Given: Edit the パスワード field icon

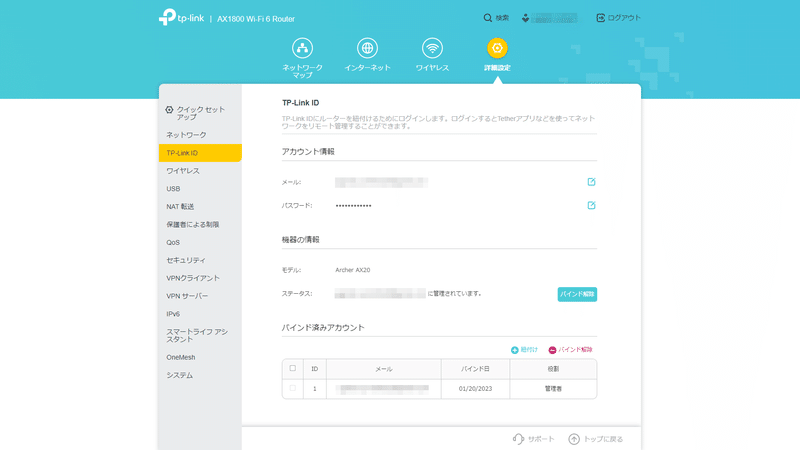Looking at the screenshot, I should click(591, 205).
